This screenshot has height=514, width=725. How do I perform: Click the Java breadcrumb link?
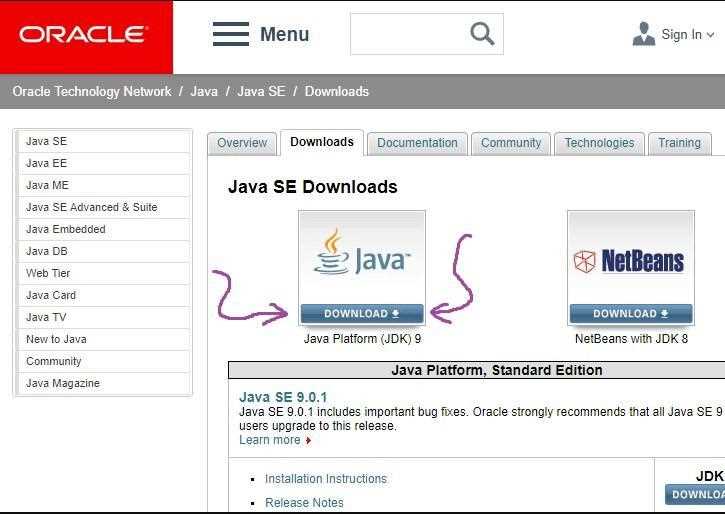[x=204, y=92]
